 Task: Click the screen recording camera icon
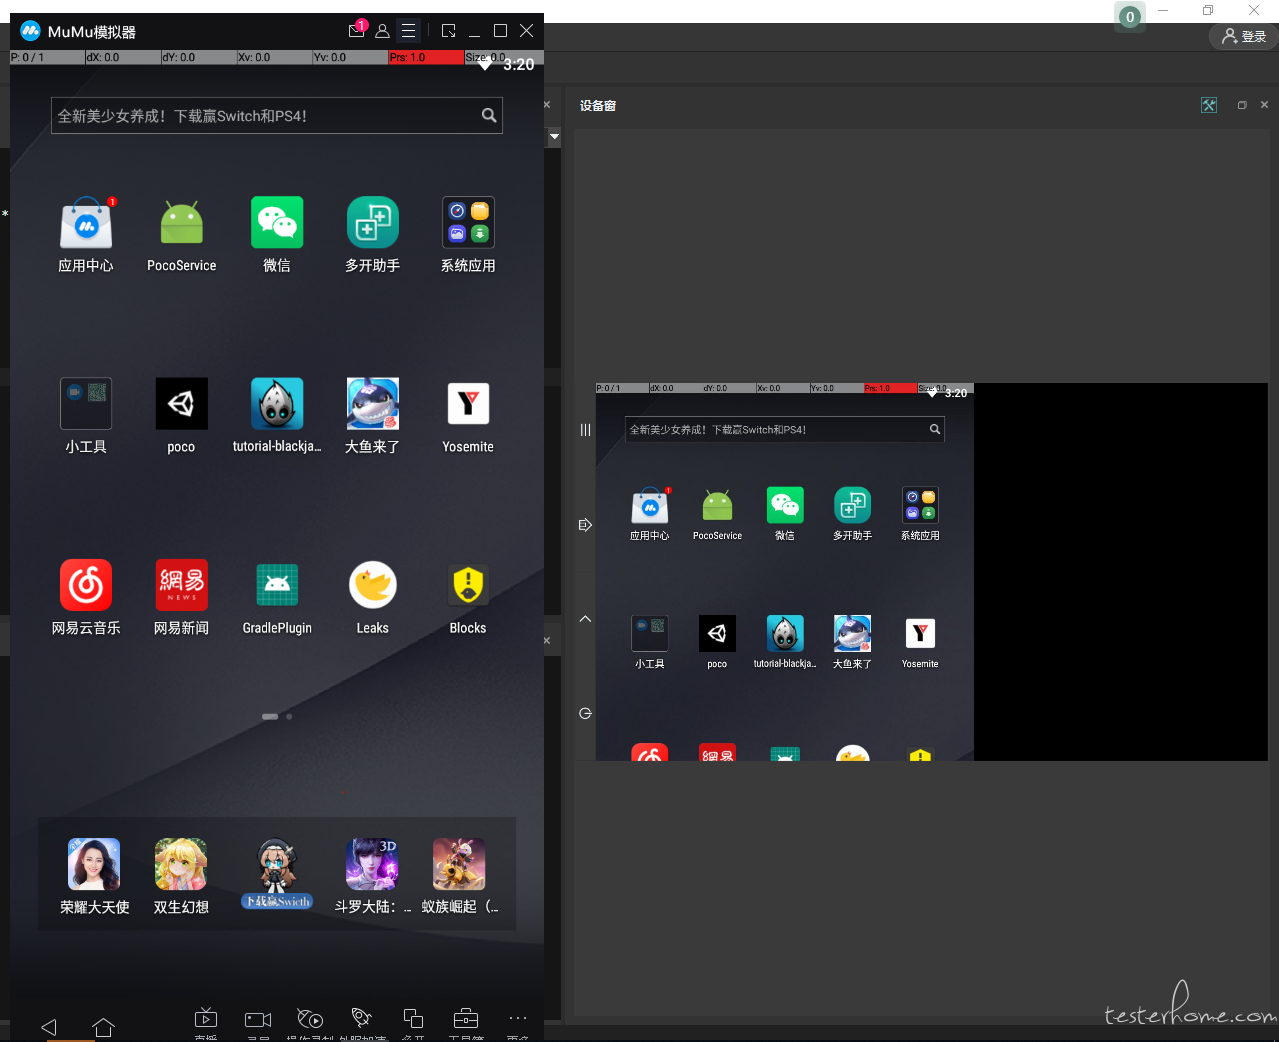[258, 1019]
